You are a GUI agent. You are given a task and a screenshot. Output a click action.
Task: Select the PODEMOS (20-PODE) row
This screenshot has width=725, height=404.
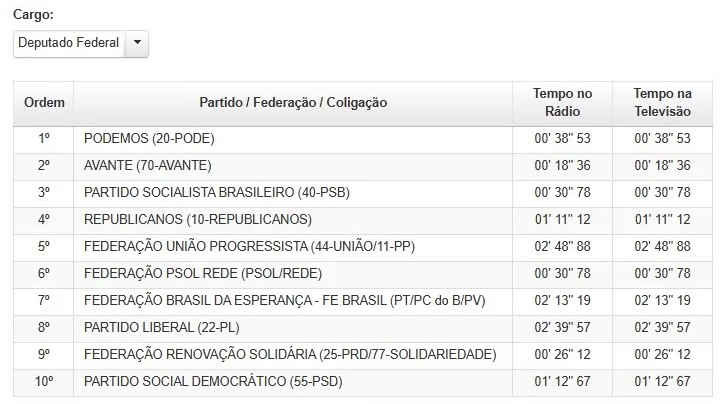click(363, 140)
